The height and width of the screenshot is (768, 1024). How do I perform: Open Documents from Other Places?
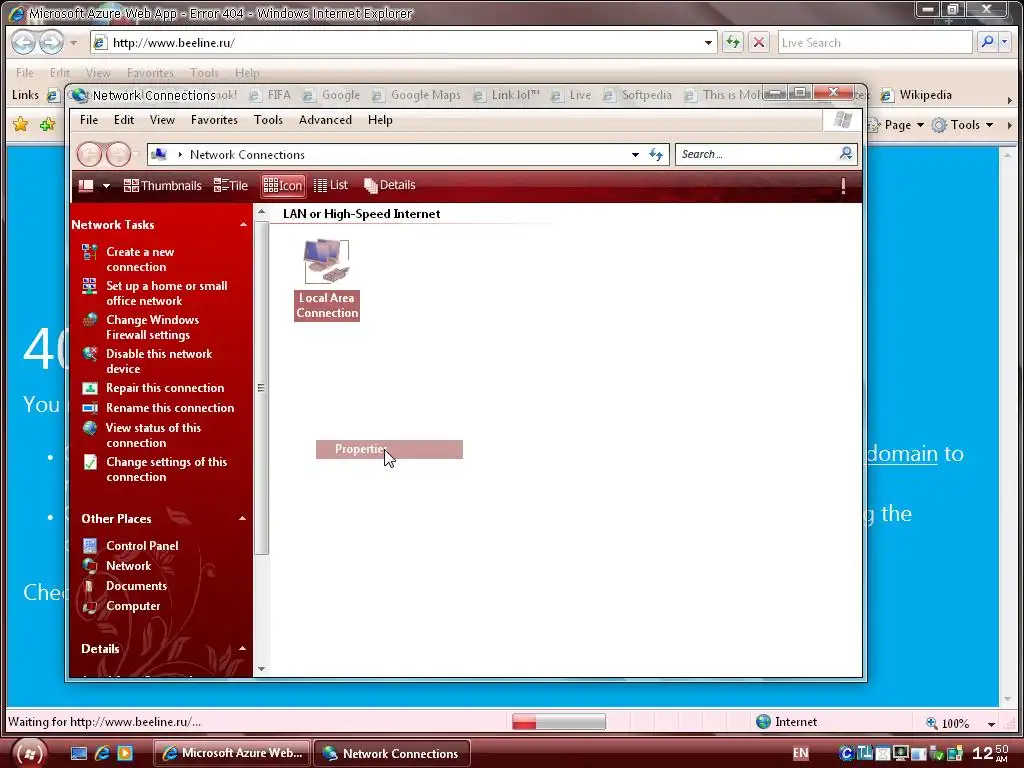[136, 586]
